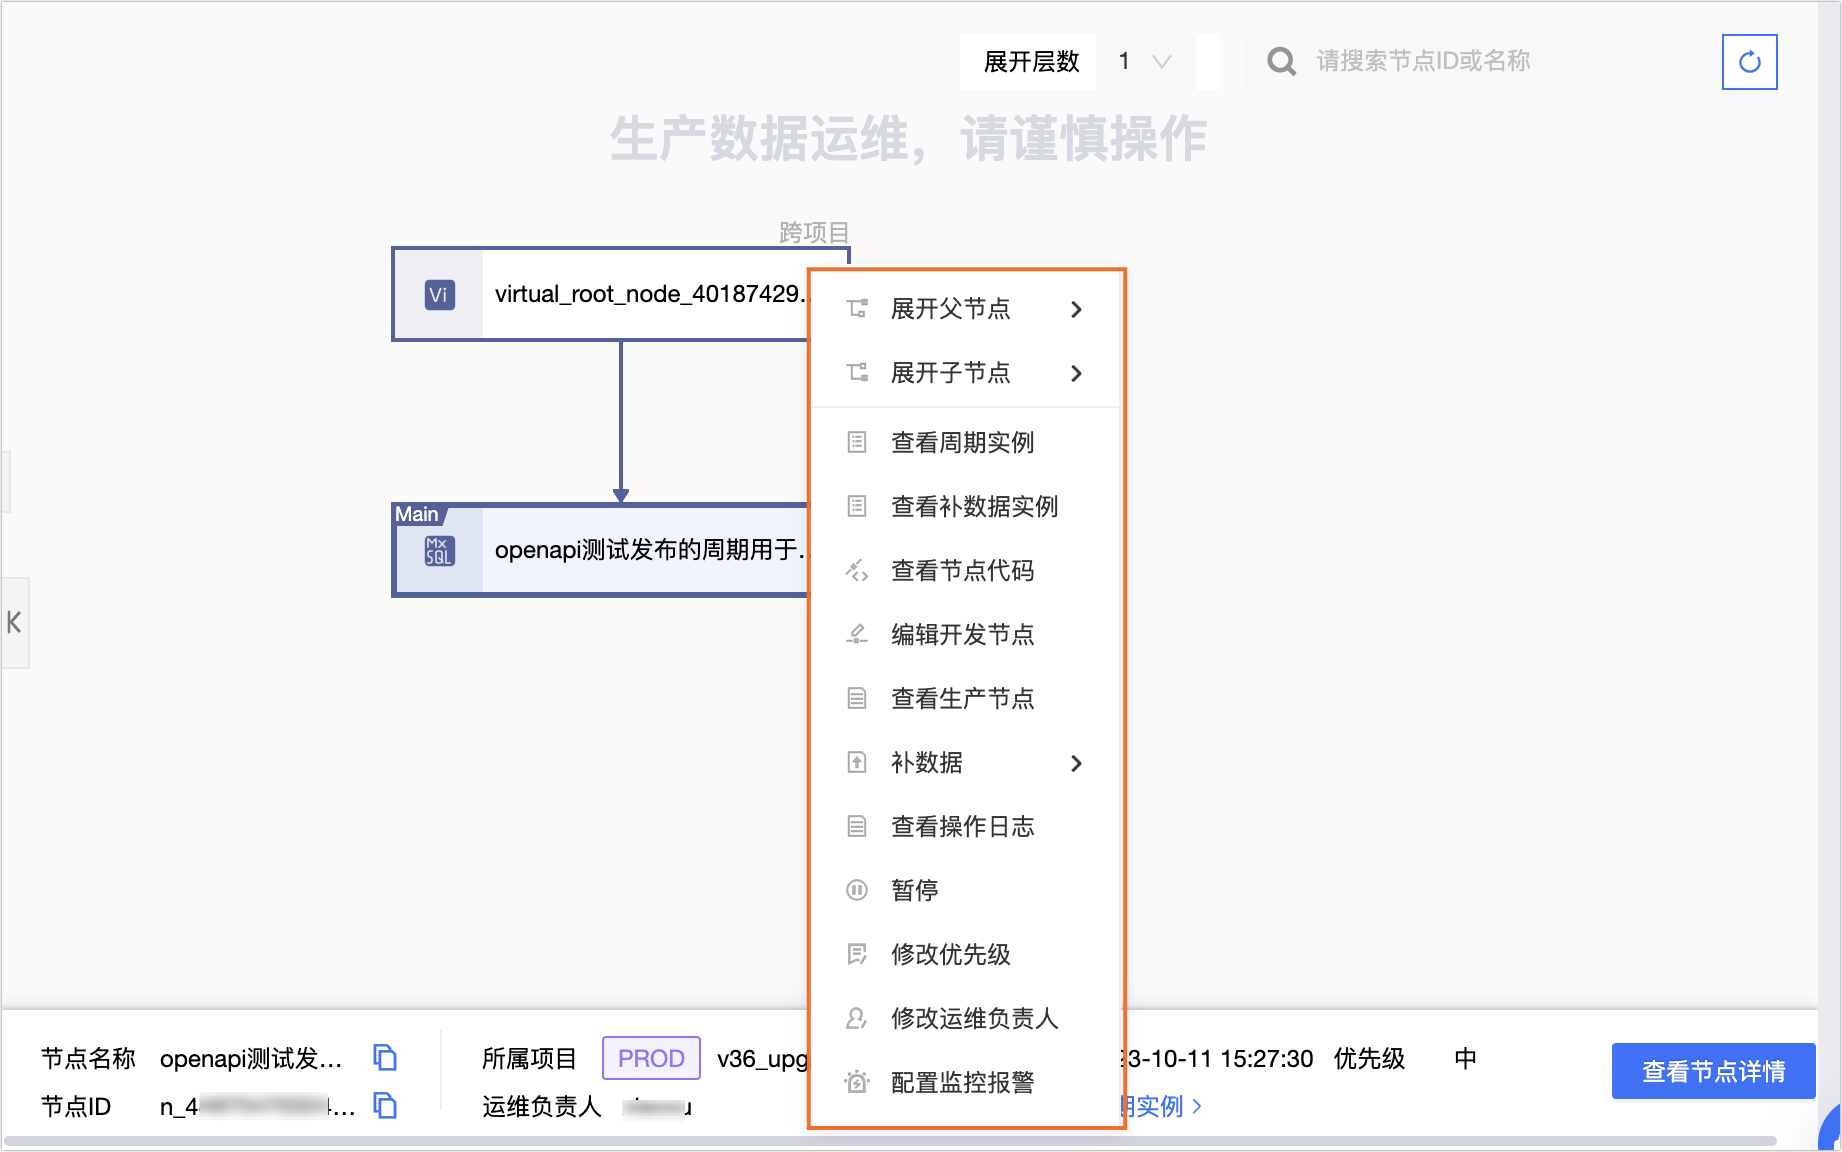Select 补数据 from the context menu
1842x1152 pixels.
tap(966, 762)
